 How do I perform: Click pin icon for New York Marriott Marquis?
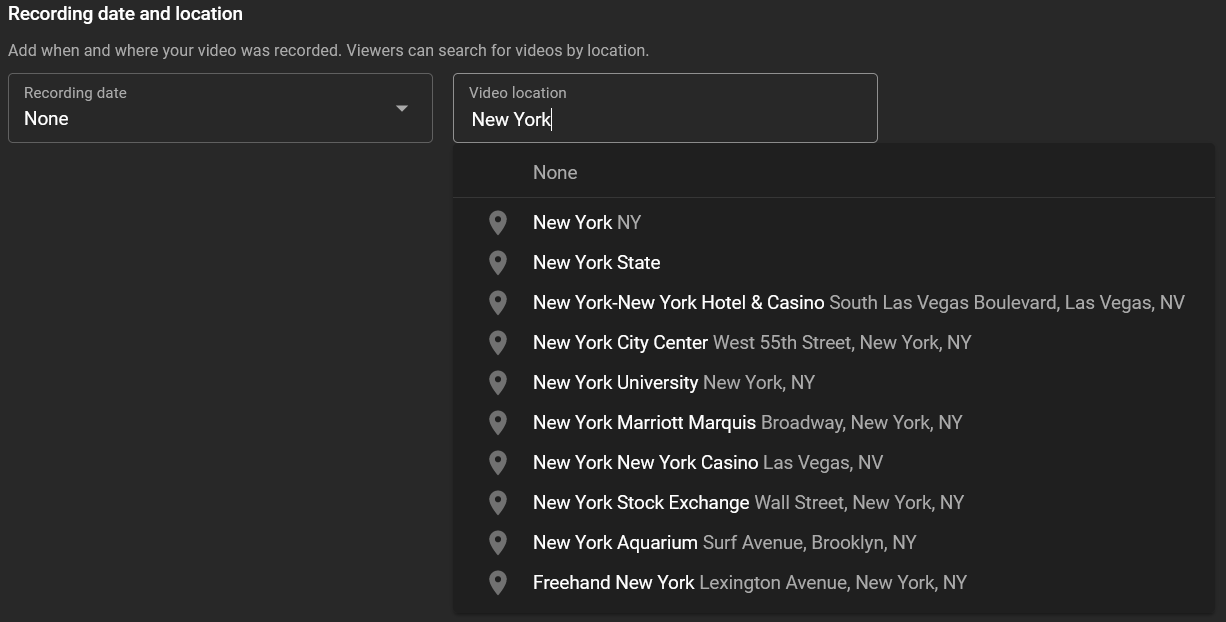498,423
